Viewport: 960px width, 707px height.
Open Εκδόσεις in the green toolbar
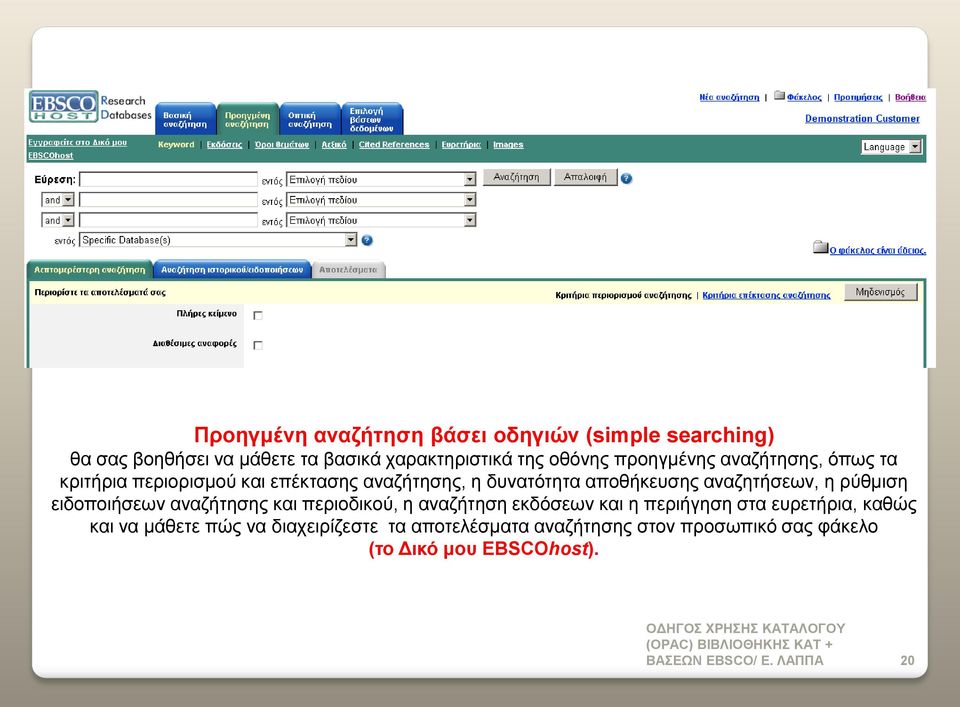224,144
